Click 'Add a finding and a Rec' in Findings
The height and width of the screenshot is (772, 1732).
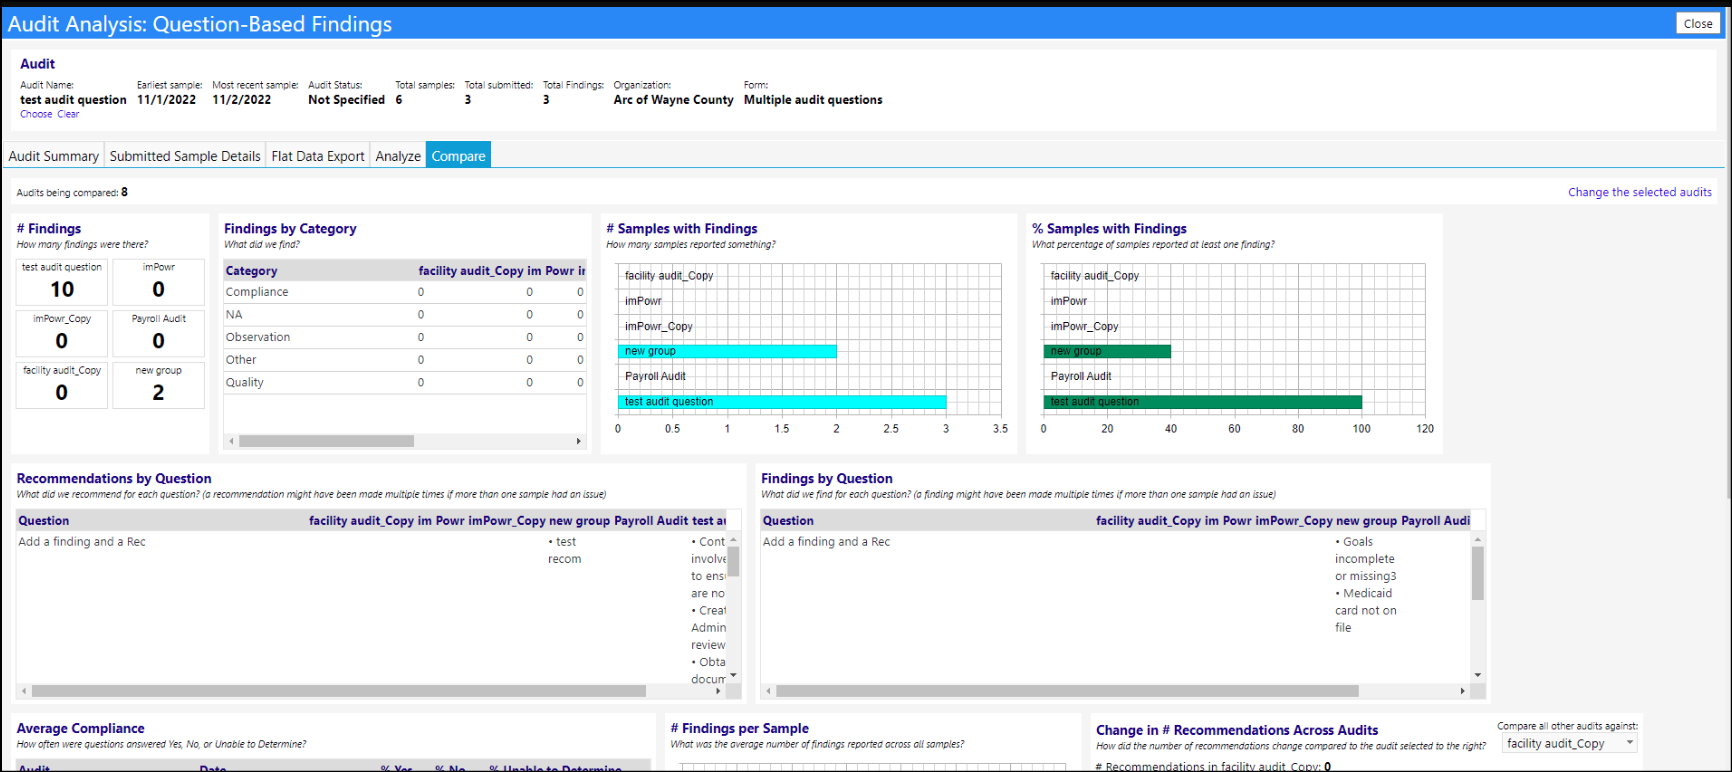pos(826,542)
